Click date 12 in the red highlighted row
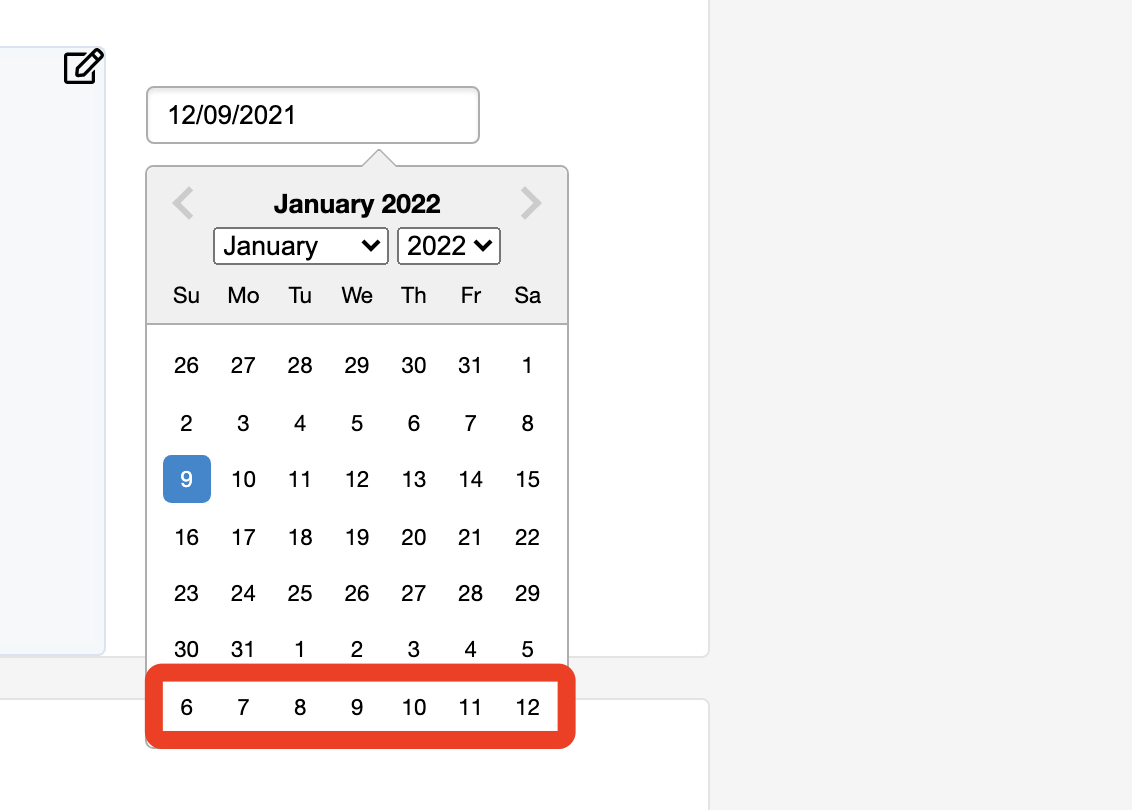 pyautogui.click(x=527, y=707)
